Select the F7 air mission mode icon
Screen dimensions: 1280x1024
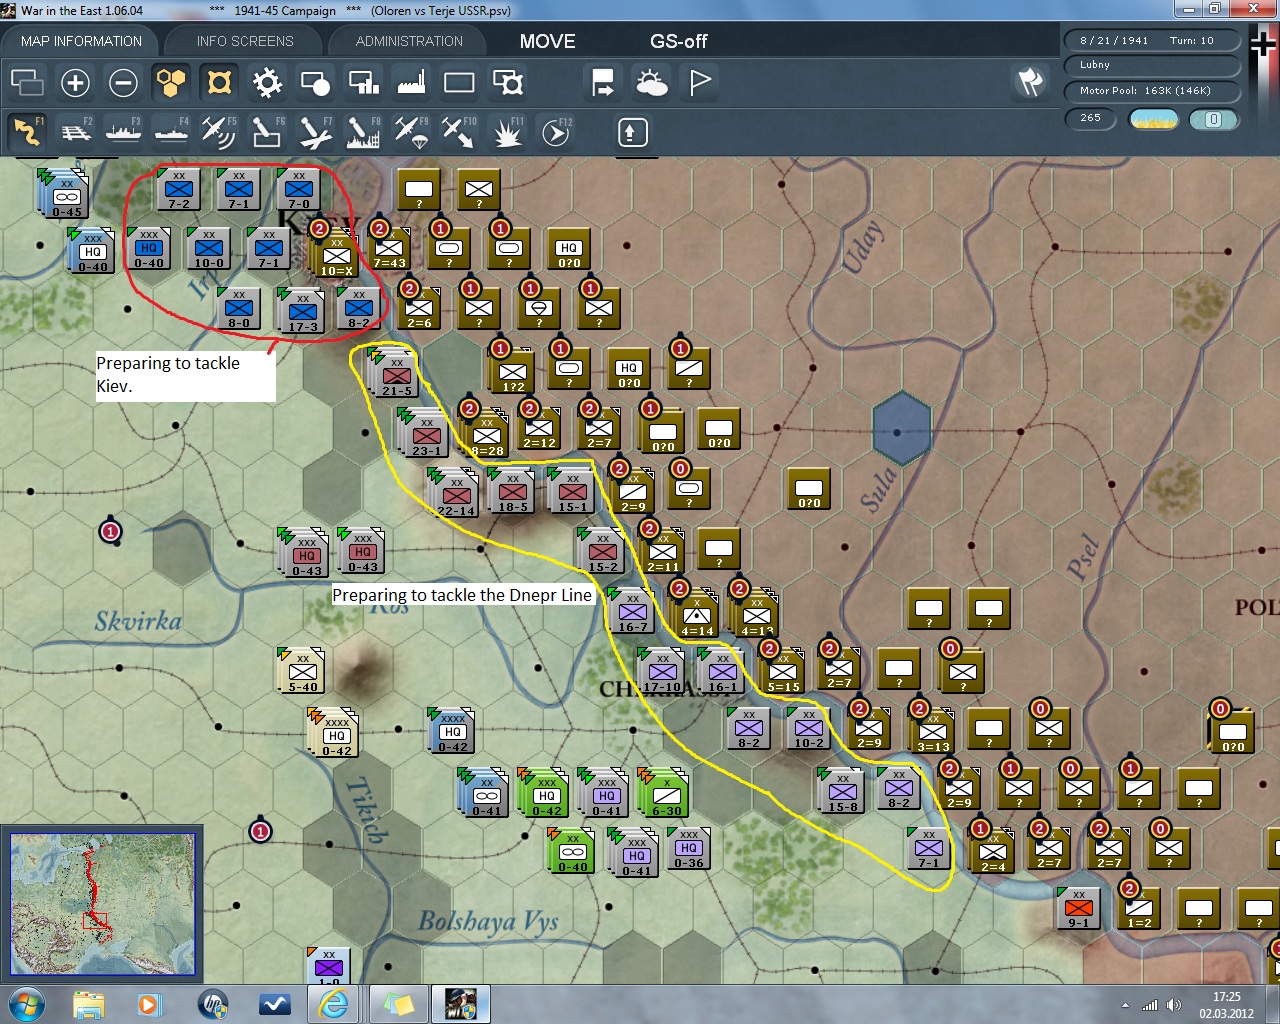click(315, 132)
